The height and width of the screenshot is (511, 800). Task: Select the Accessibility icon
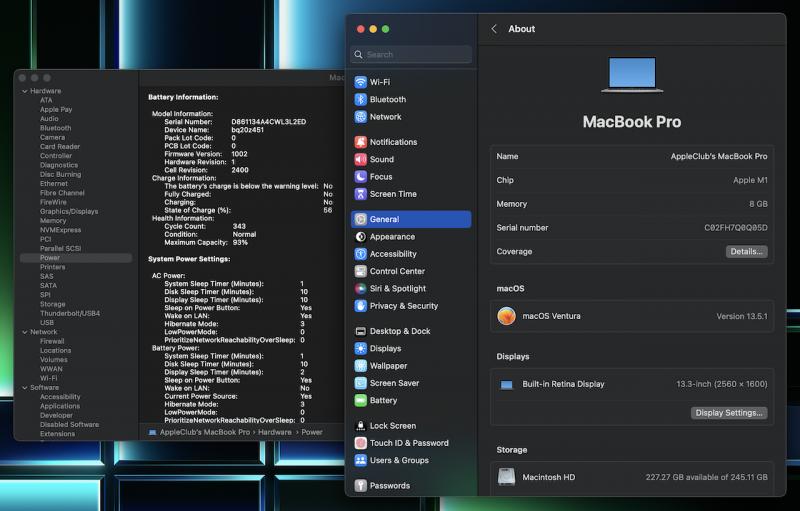(x=361, y=254)
